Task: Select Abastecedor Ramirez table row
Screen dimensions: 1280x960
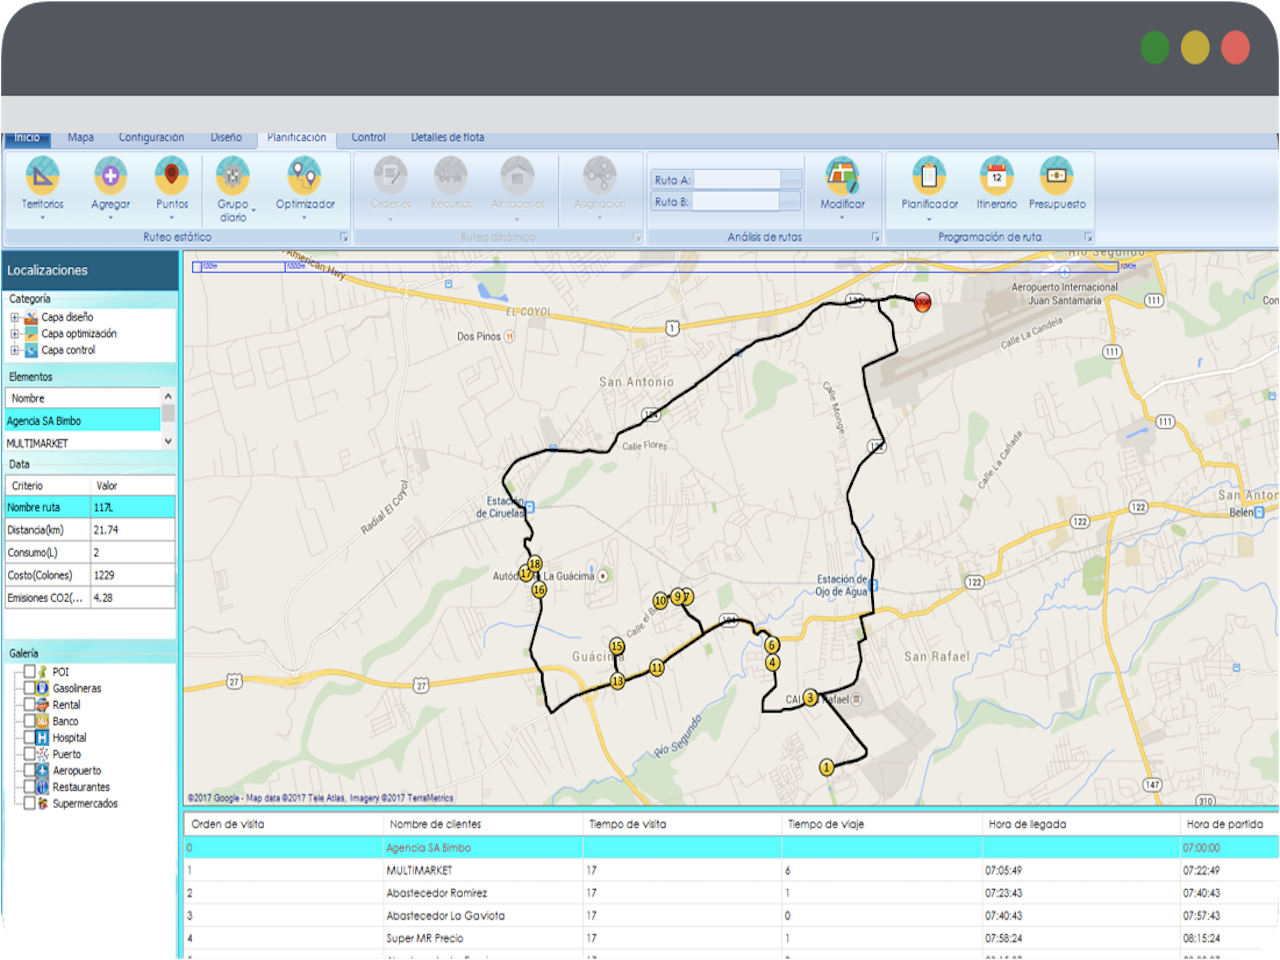Action: click(x=731, y=893)
